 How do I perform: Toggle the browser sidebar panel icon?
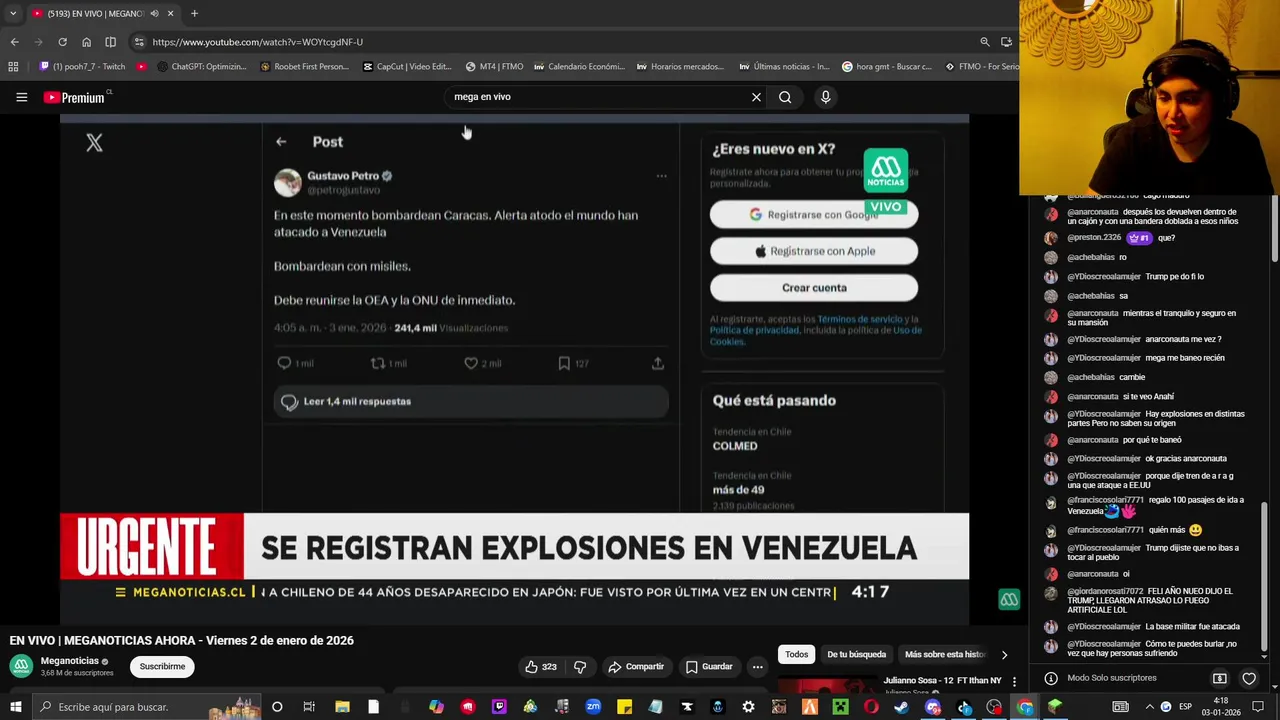coord(110,42)
